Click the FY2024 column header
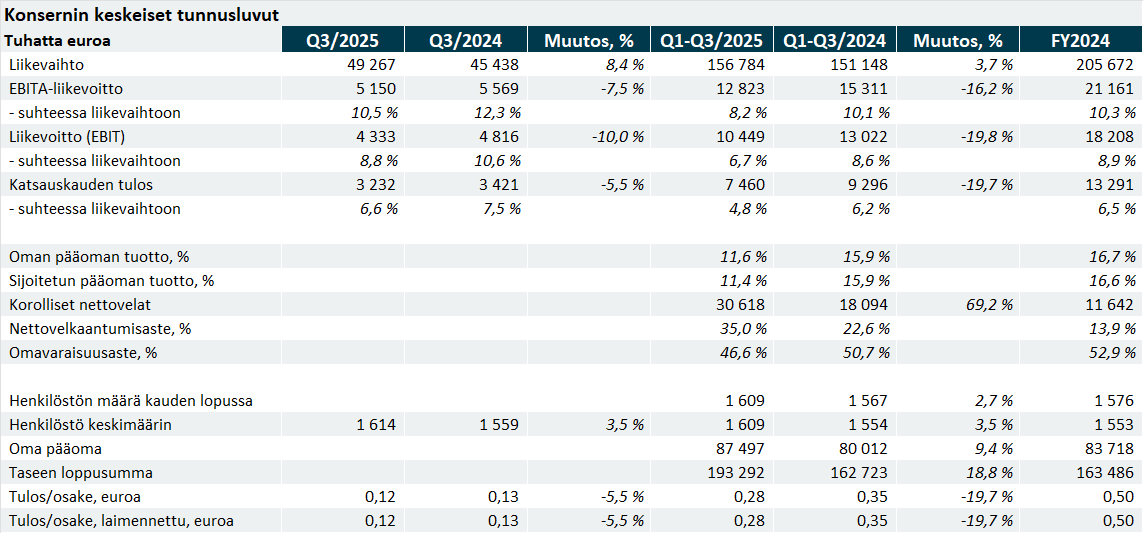Image resolution: width=1143 pixels, height=533 pixels. 1080,40
